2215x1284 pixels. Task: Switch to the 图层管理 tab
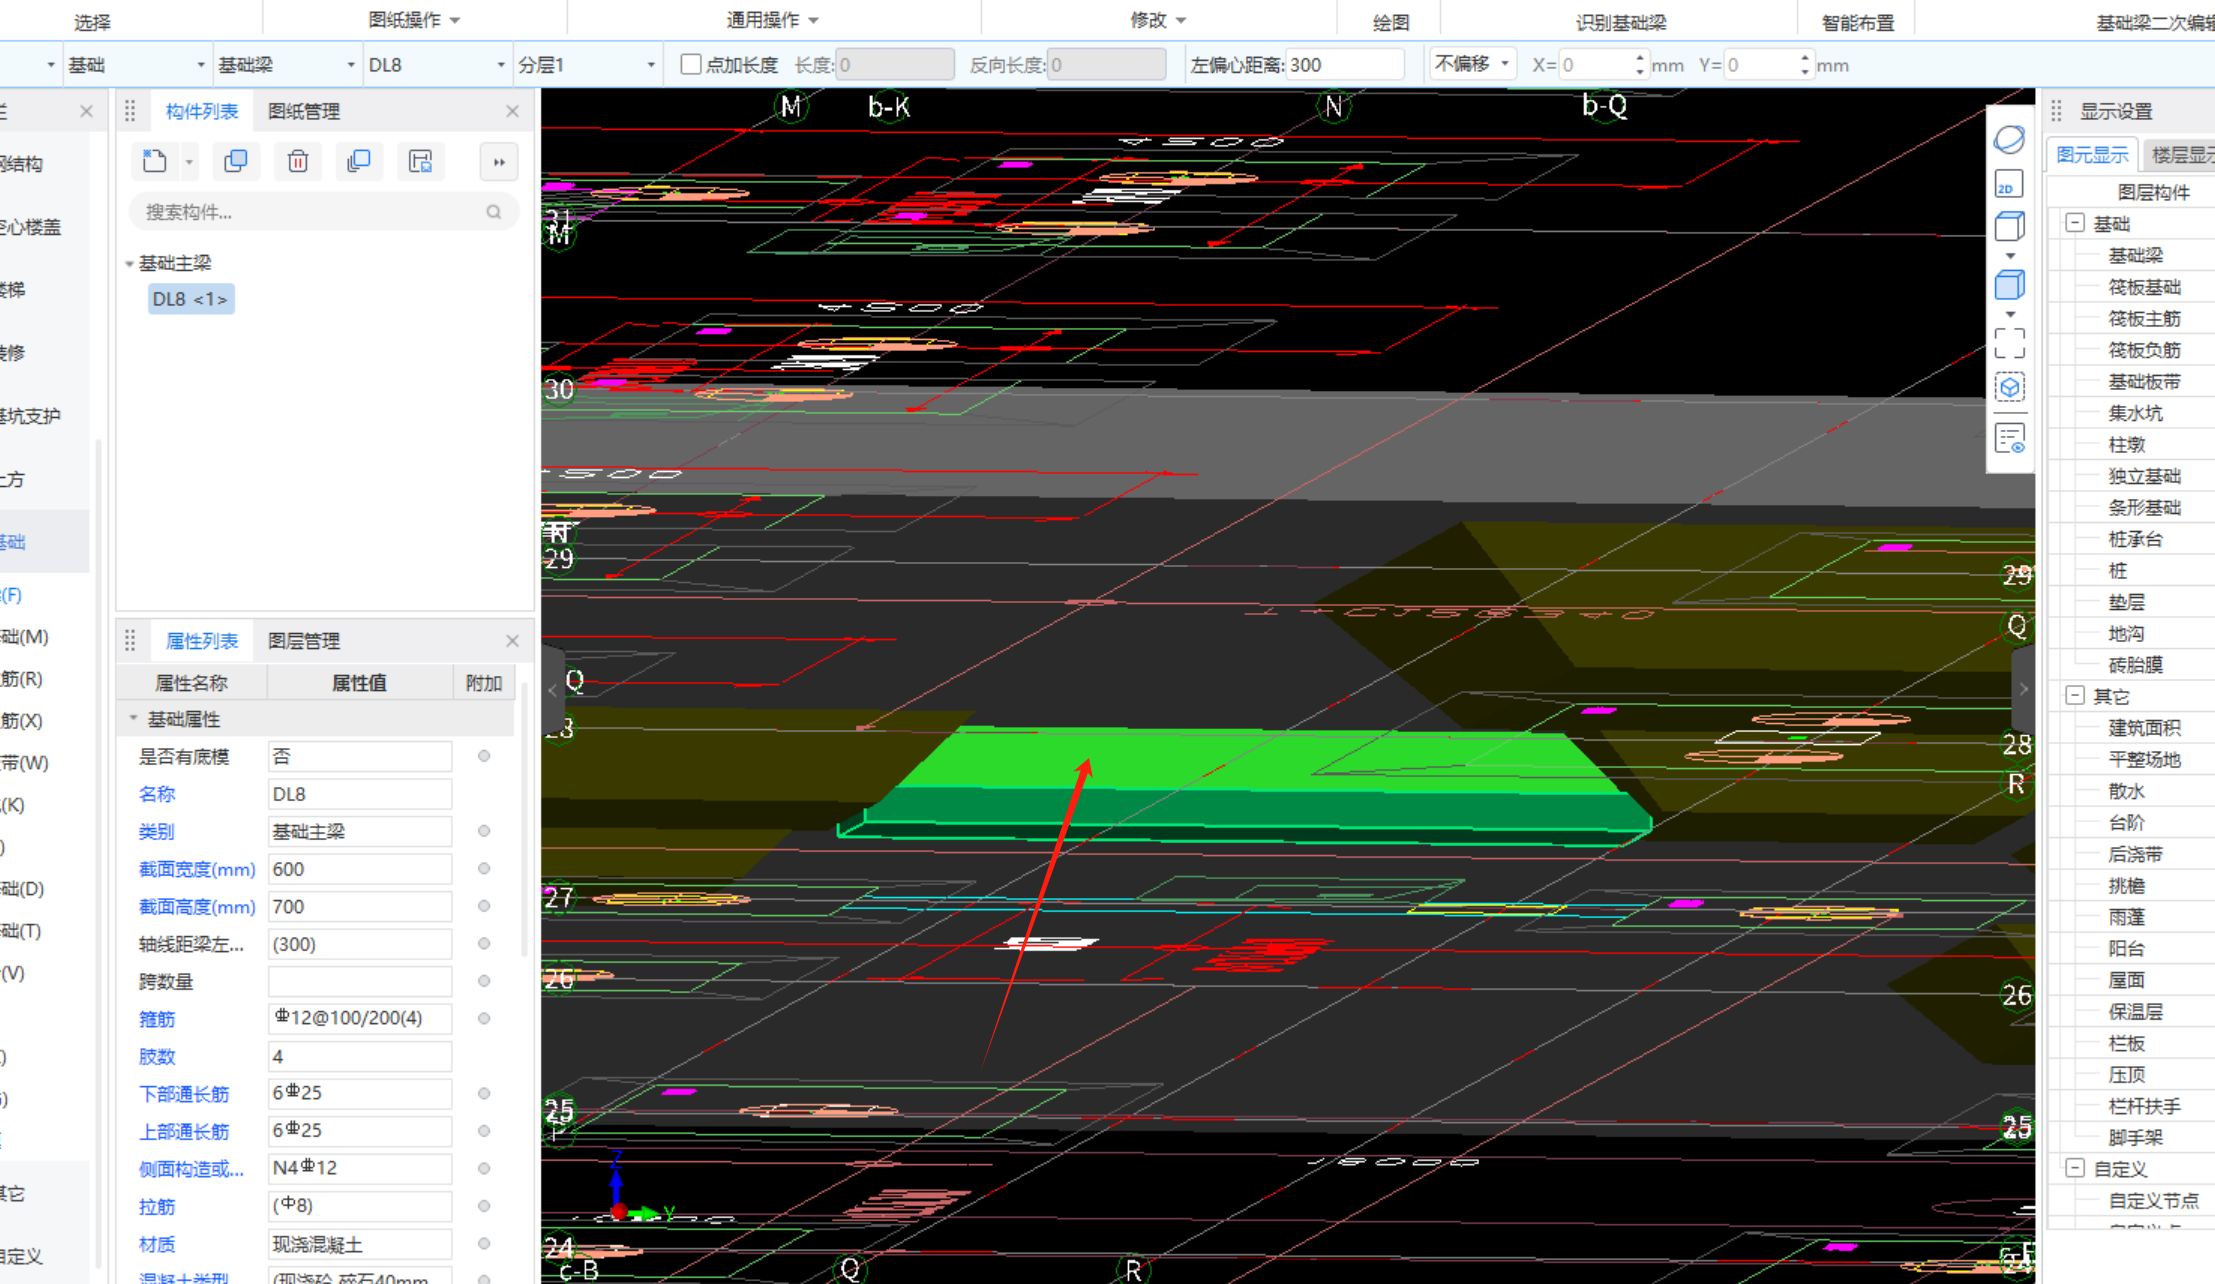coord(304,641)
